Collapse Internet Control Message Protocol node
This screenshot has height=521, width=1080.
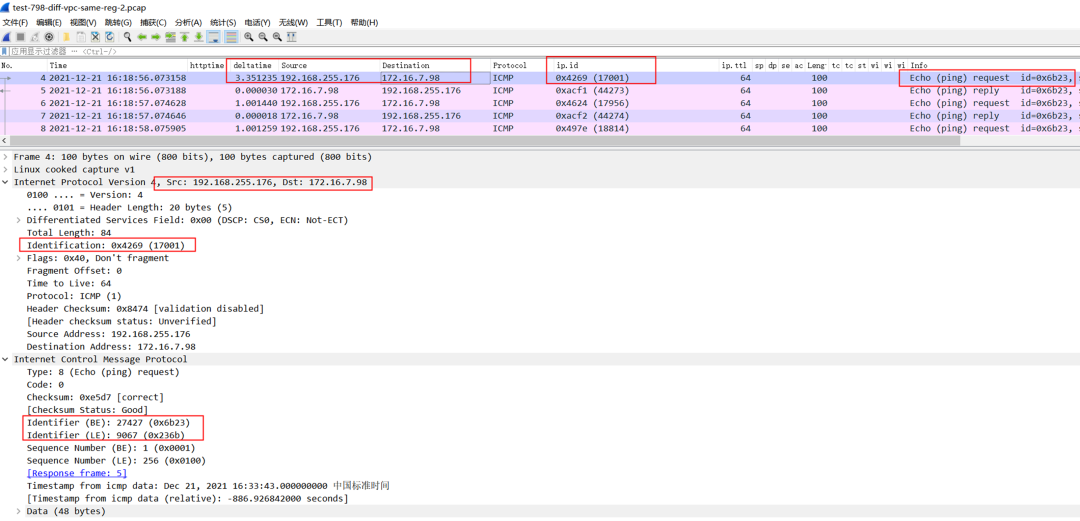(6, 359)
